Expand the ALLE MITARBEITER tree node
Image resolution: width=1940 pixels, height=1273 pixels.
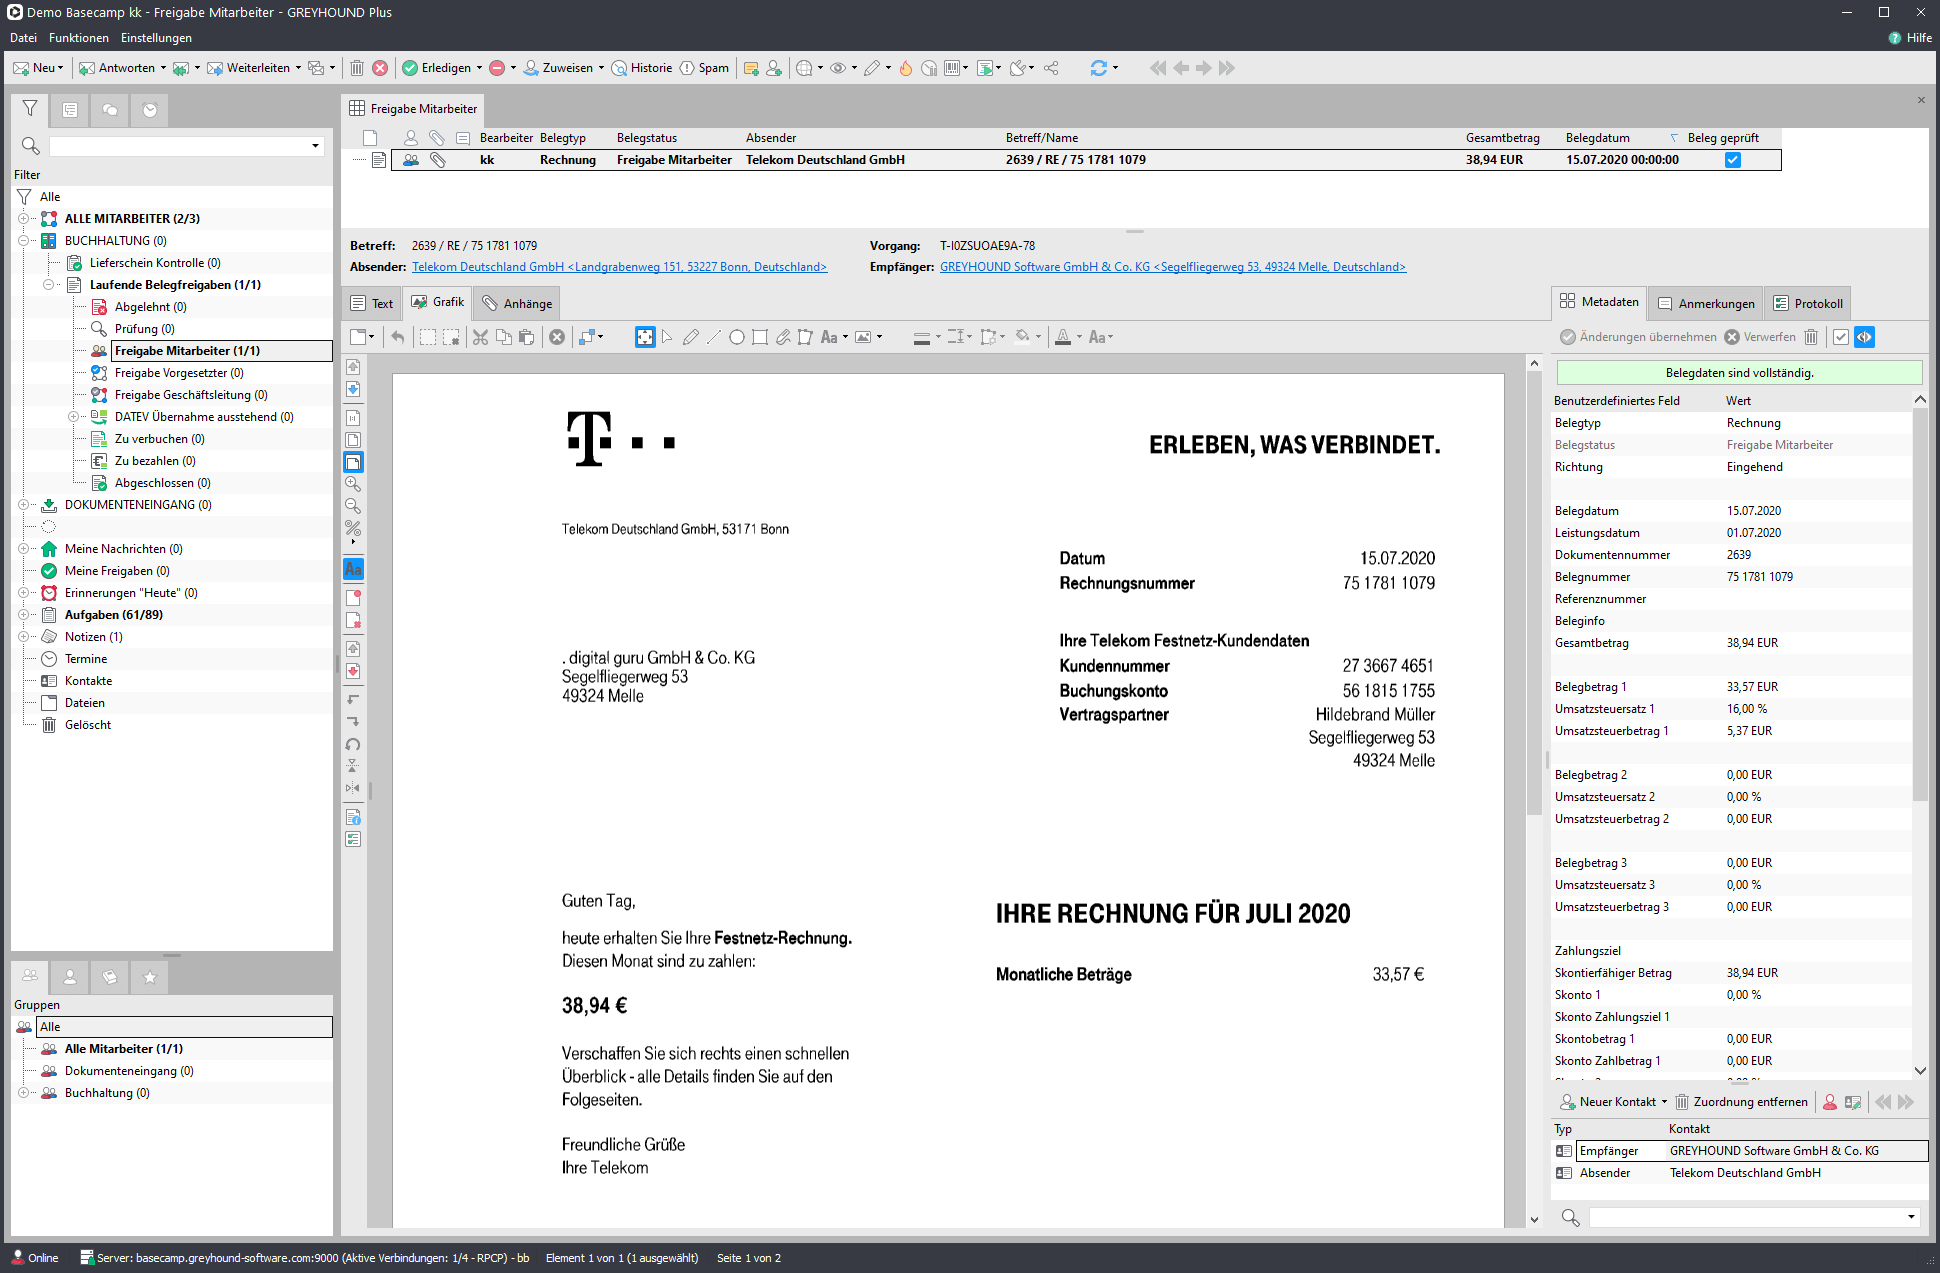tap(23, 219)
